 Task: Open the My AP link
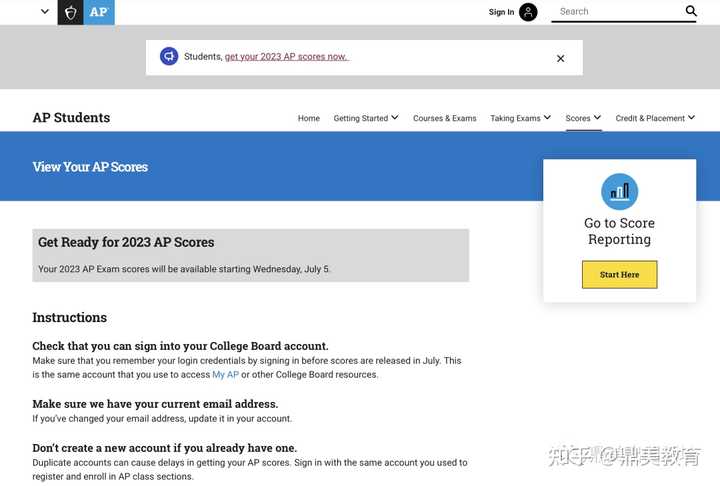[x=225, y=375]
